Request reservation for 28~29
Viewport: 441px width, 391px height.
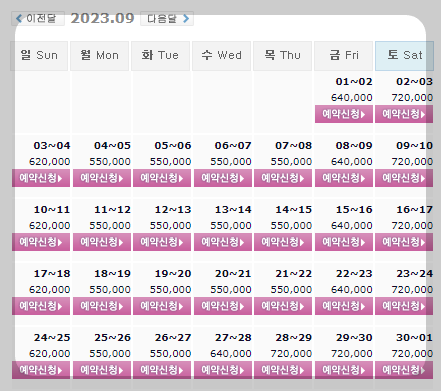(x=283, y=370)
